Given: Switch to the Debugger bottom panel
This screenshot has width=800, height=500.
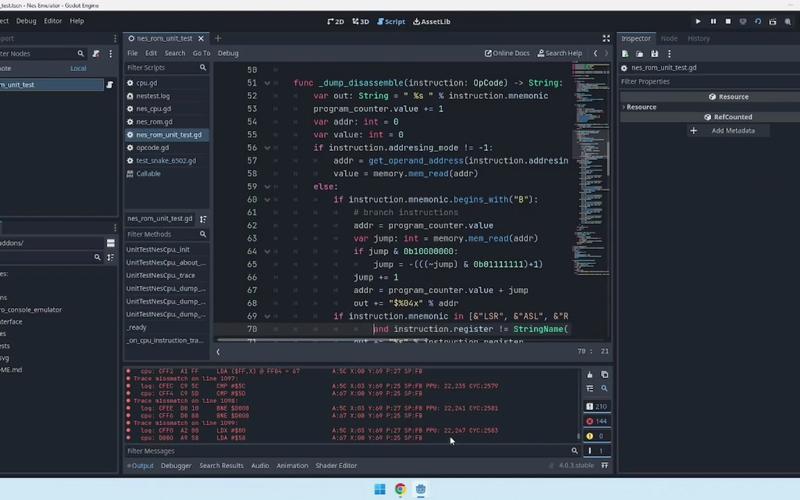Looking at the screenshot, I should point(176,465).
